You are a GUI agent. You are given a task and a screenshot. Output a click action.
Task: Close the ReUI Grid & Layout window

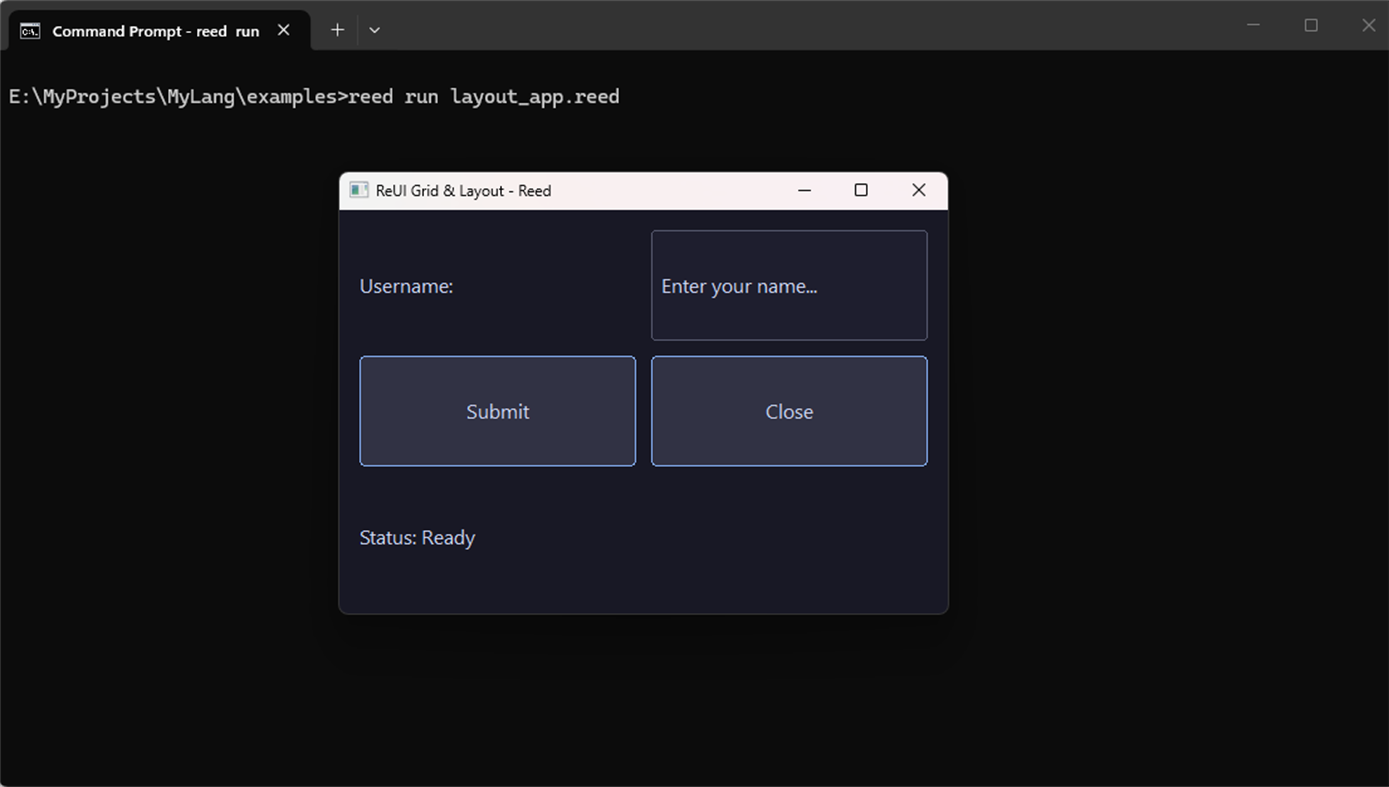tap(919, 190)
